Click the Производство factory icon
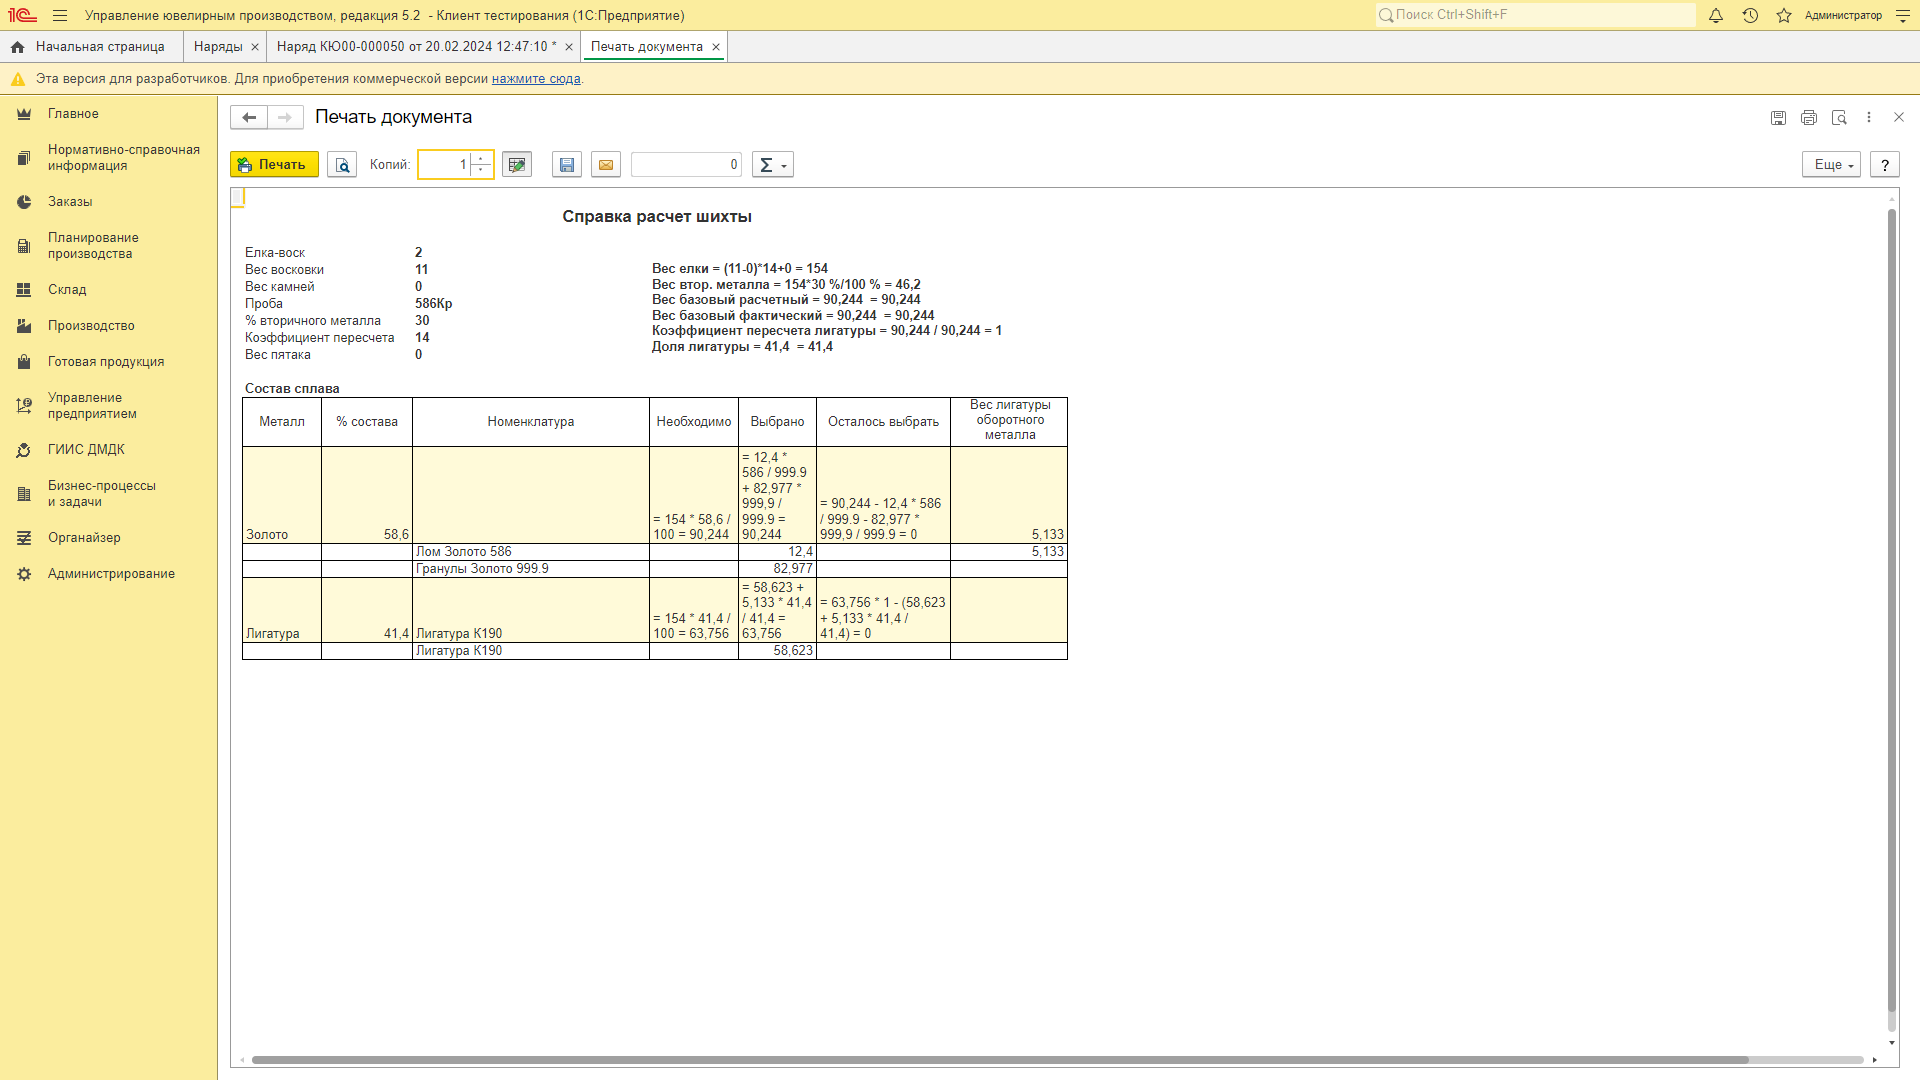 tap(24, 326)
